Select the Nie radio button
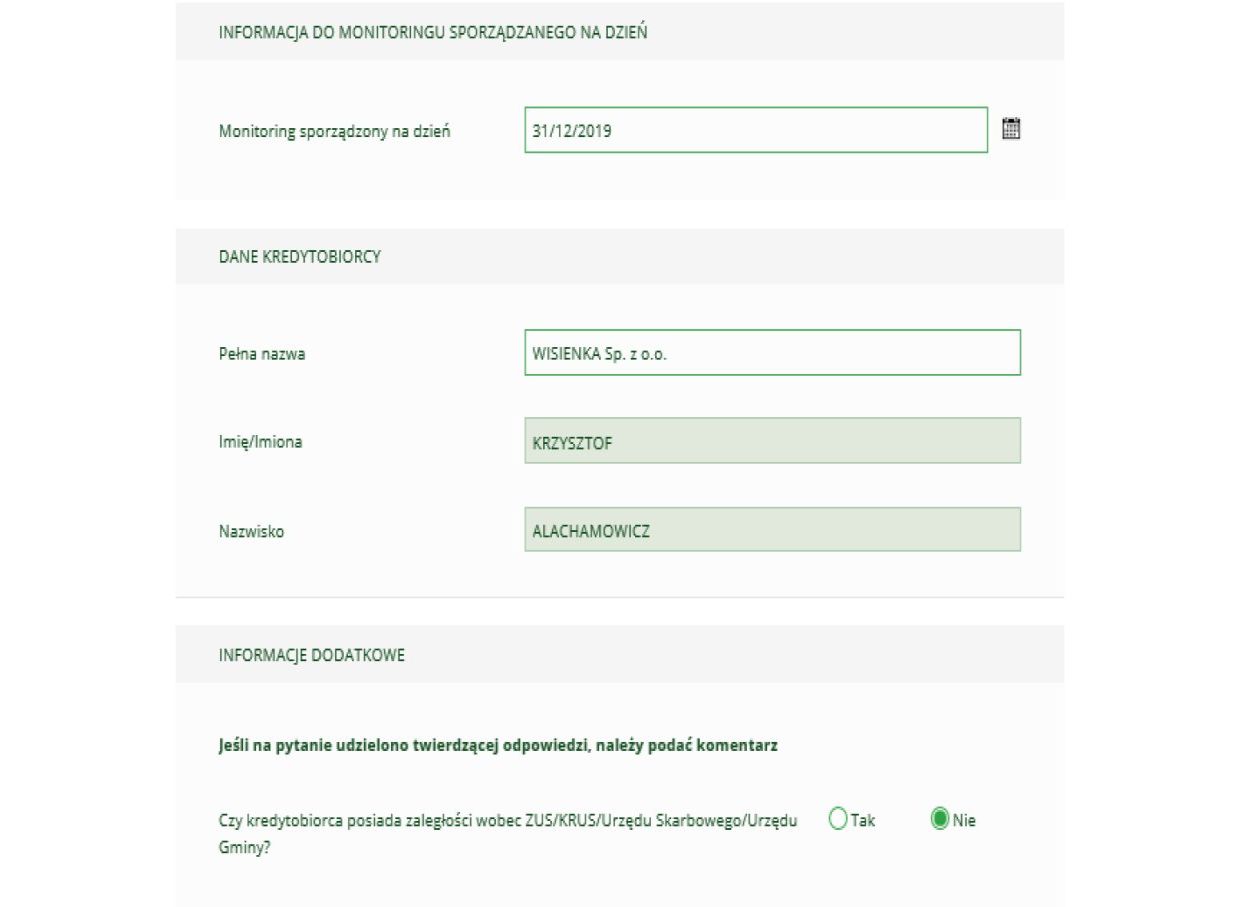1258x907 pixels. coord(940,820)
